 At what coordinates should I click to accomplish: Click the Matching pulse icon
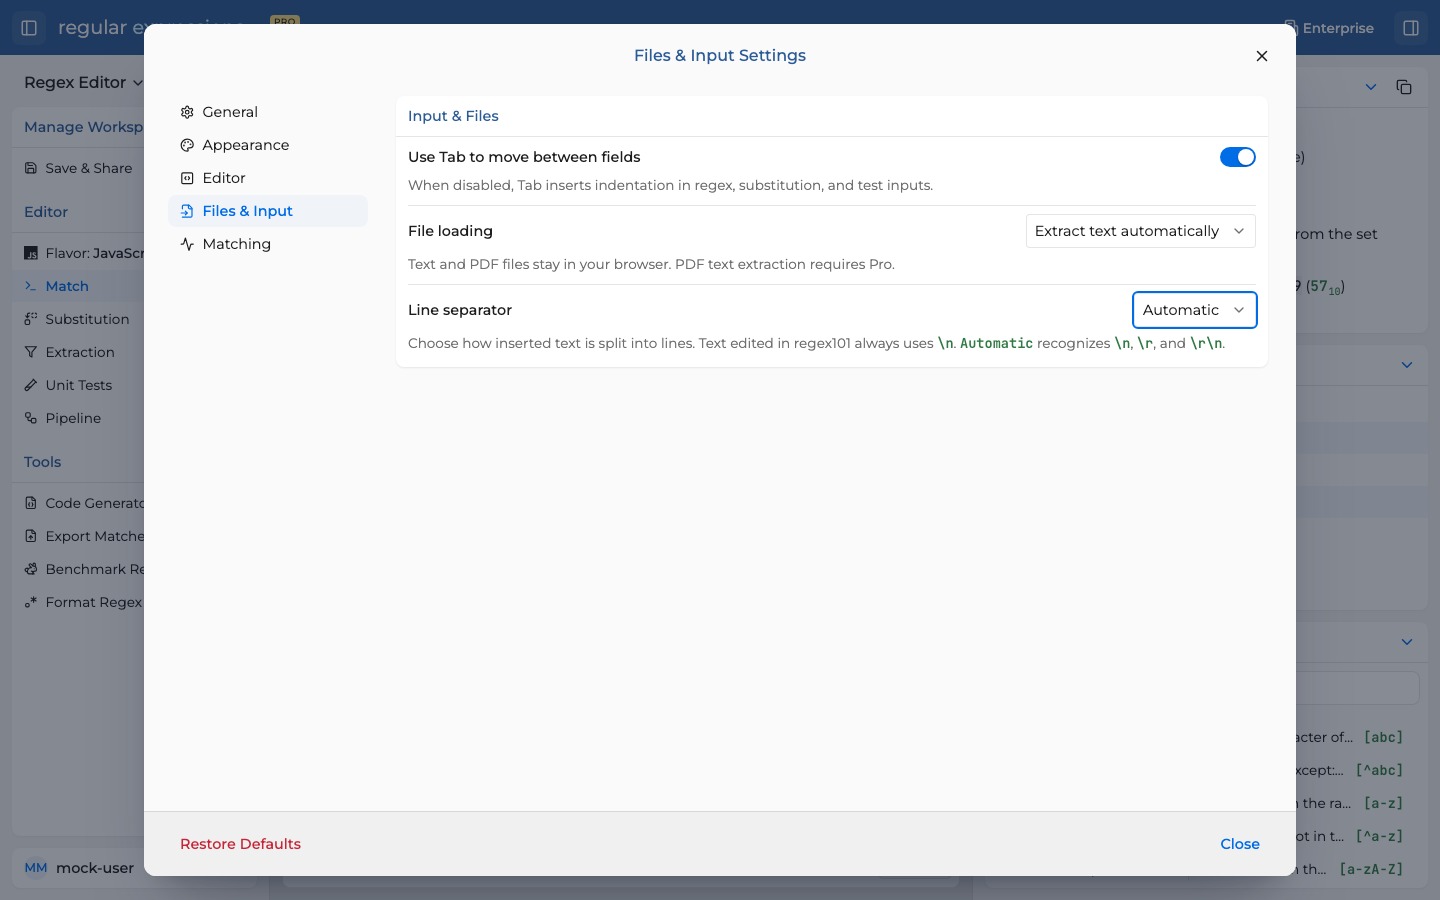click(x=187, y=244)
